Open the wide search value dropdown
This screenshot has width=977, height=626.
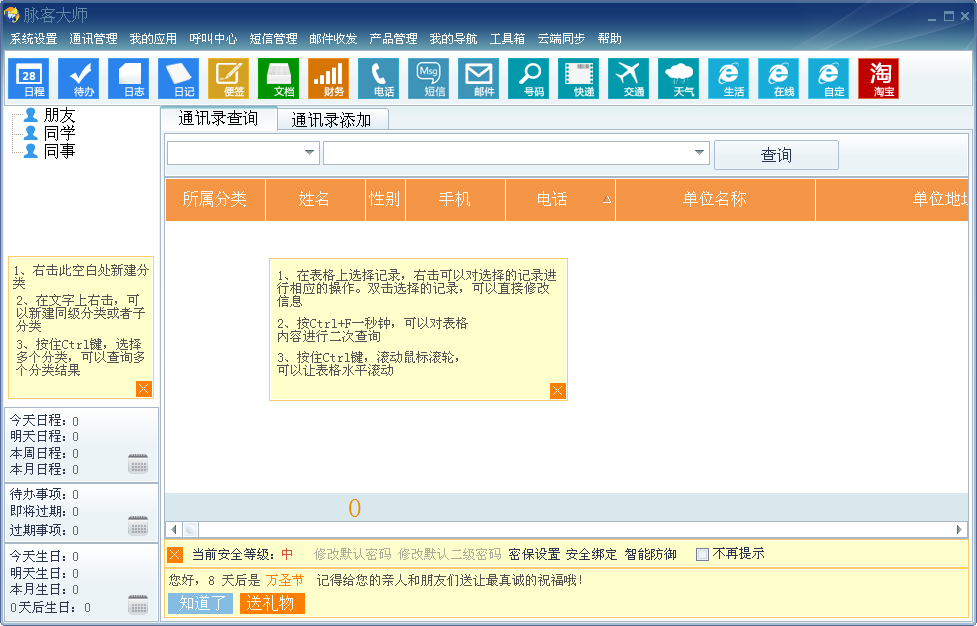click(699, 153)
